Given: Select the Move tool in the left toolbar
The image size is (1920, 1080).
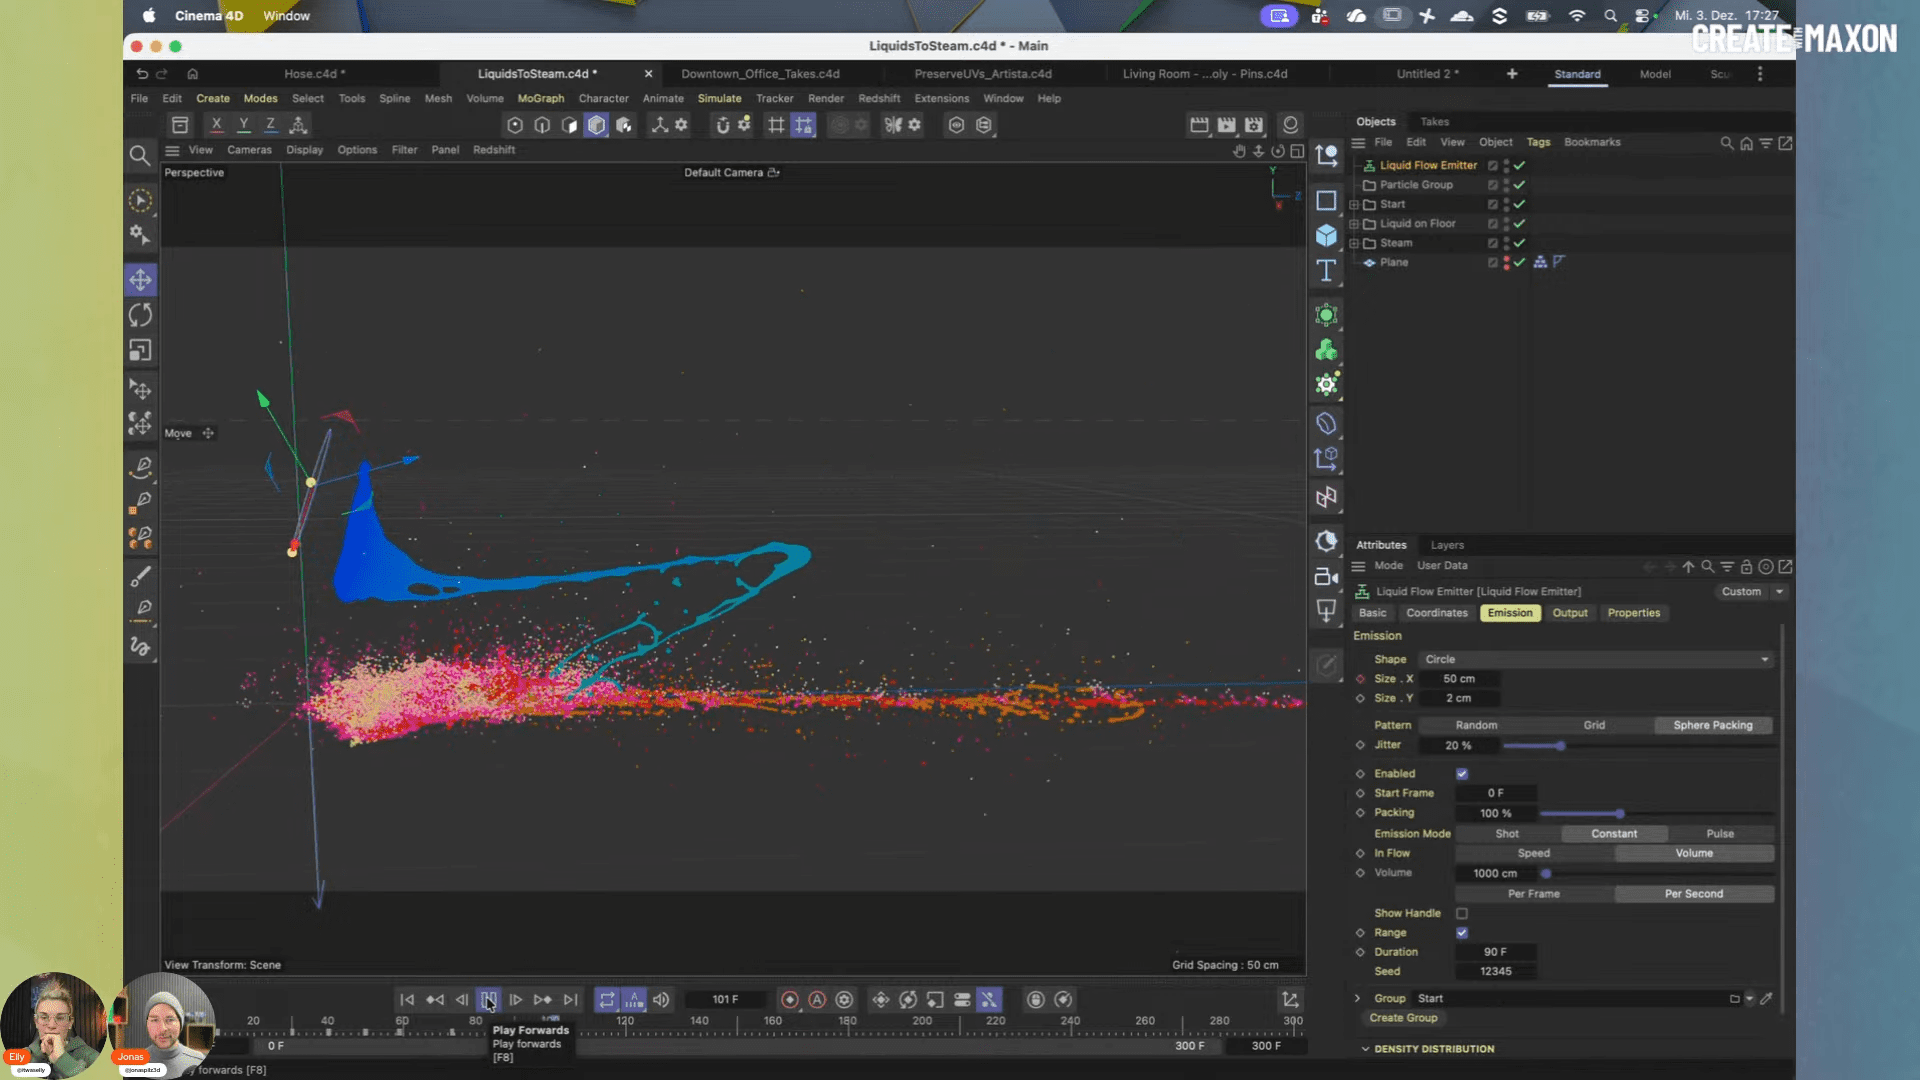Looking at the screenshot, I should [140, 280].
